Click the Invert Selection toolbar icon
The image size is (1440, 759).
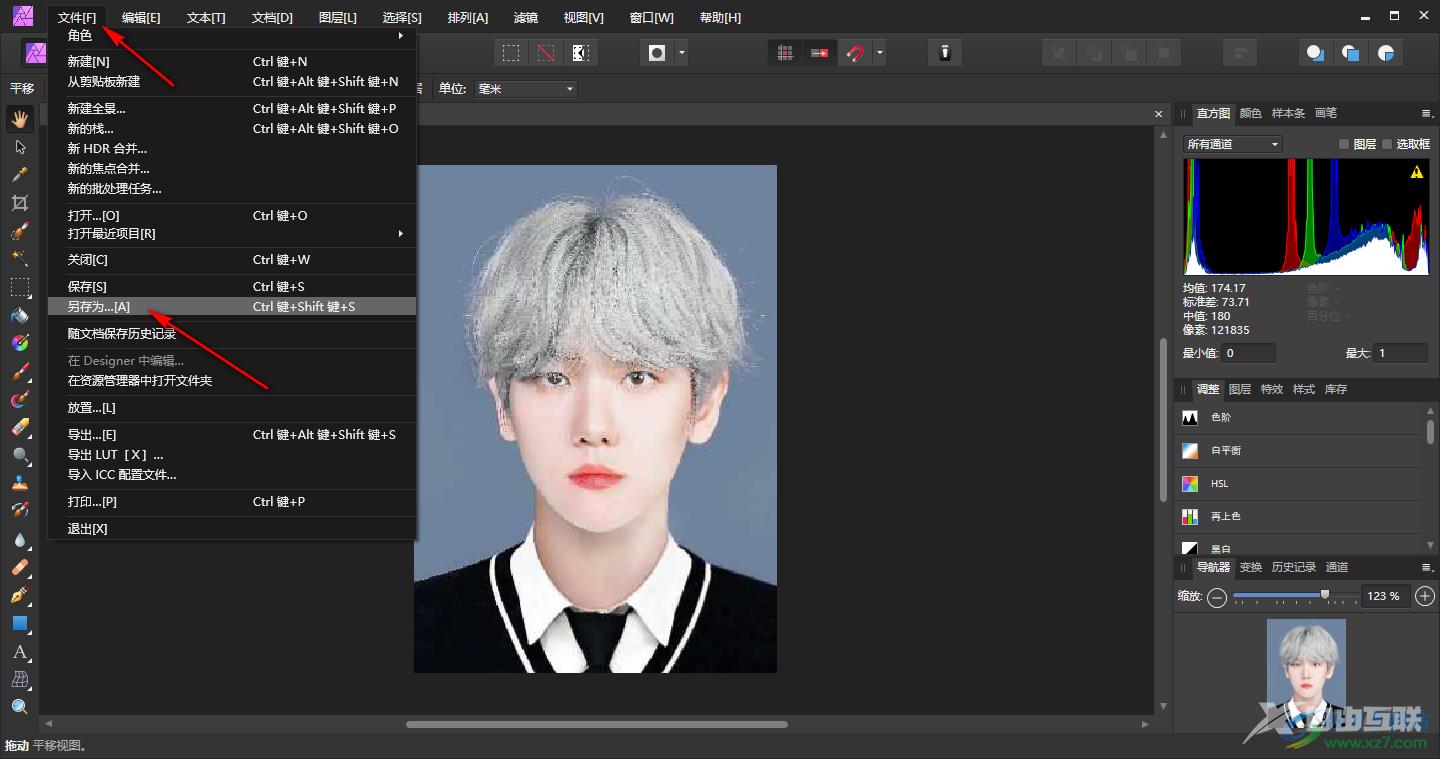tap(579, 53)
